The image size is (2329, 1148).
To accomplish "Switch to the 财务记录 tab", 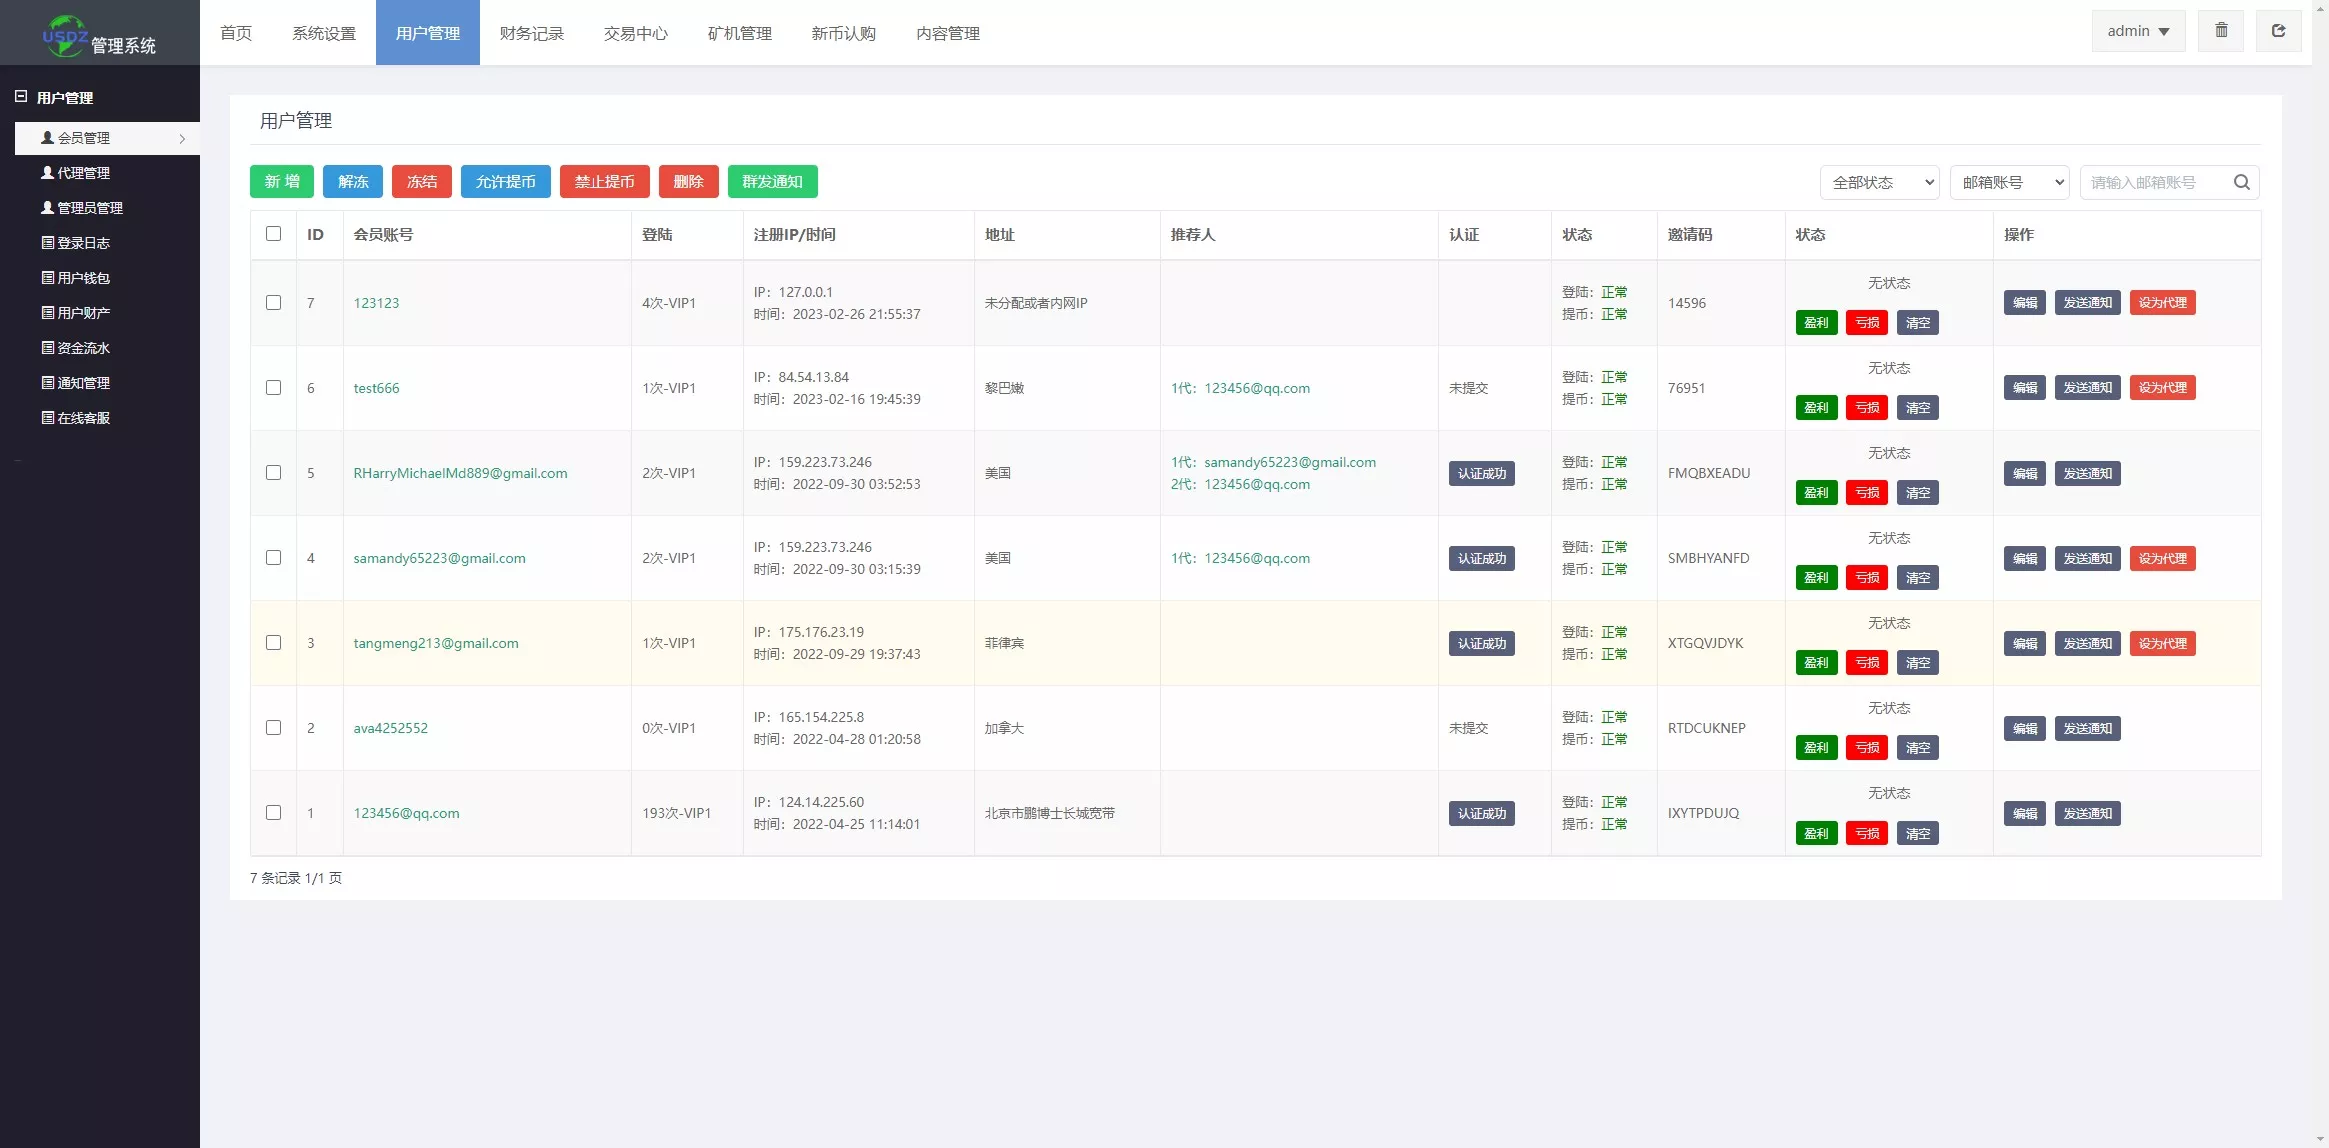I will click(532, 33).
